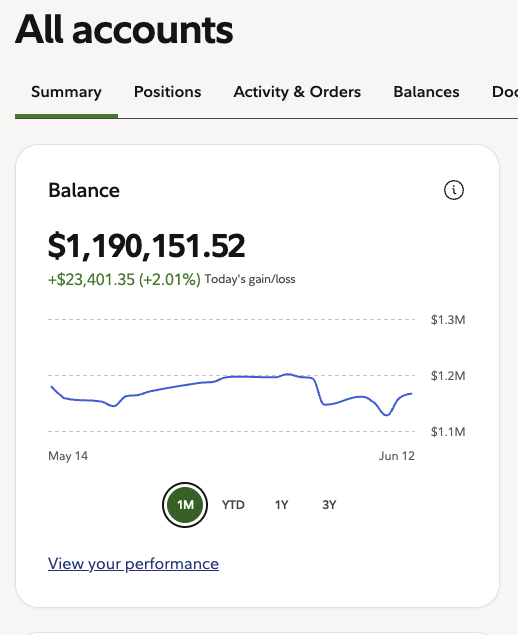Screen dimensions: 518x635
Task: Click the All accounts heading
Action: click(124, 29)
